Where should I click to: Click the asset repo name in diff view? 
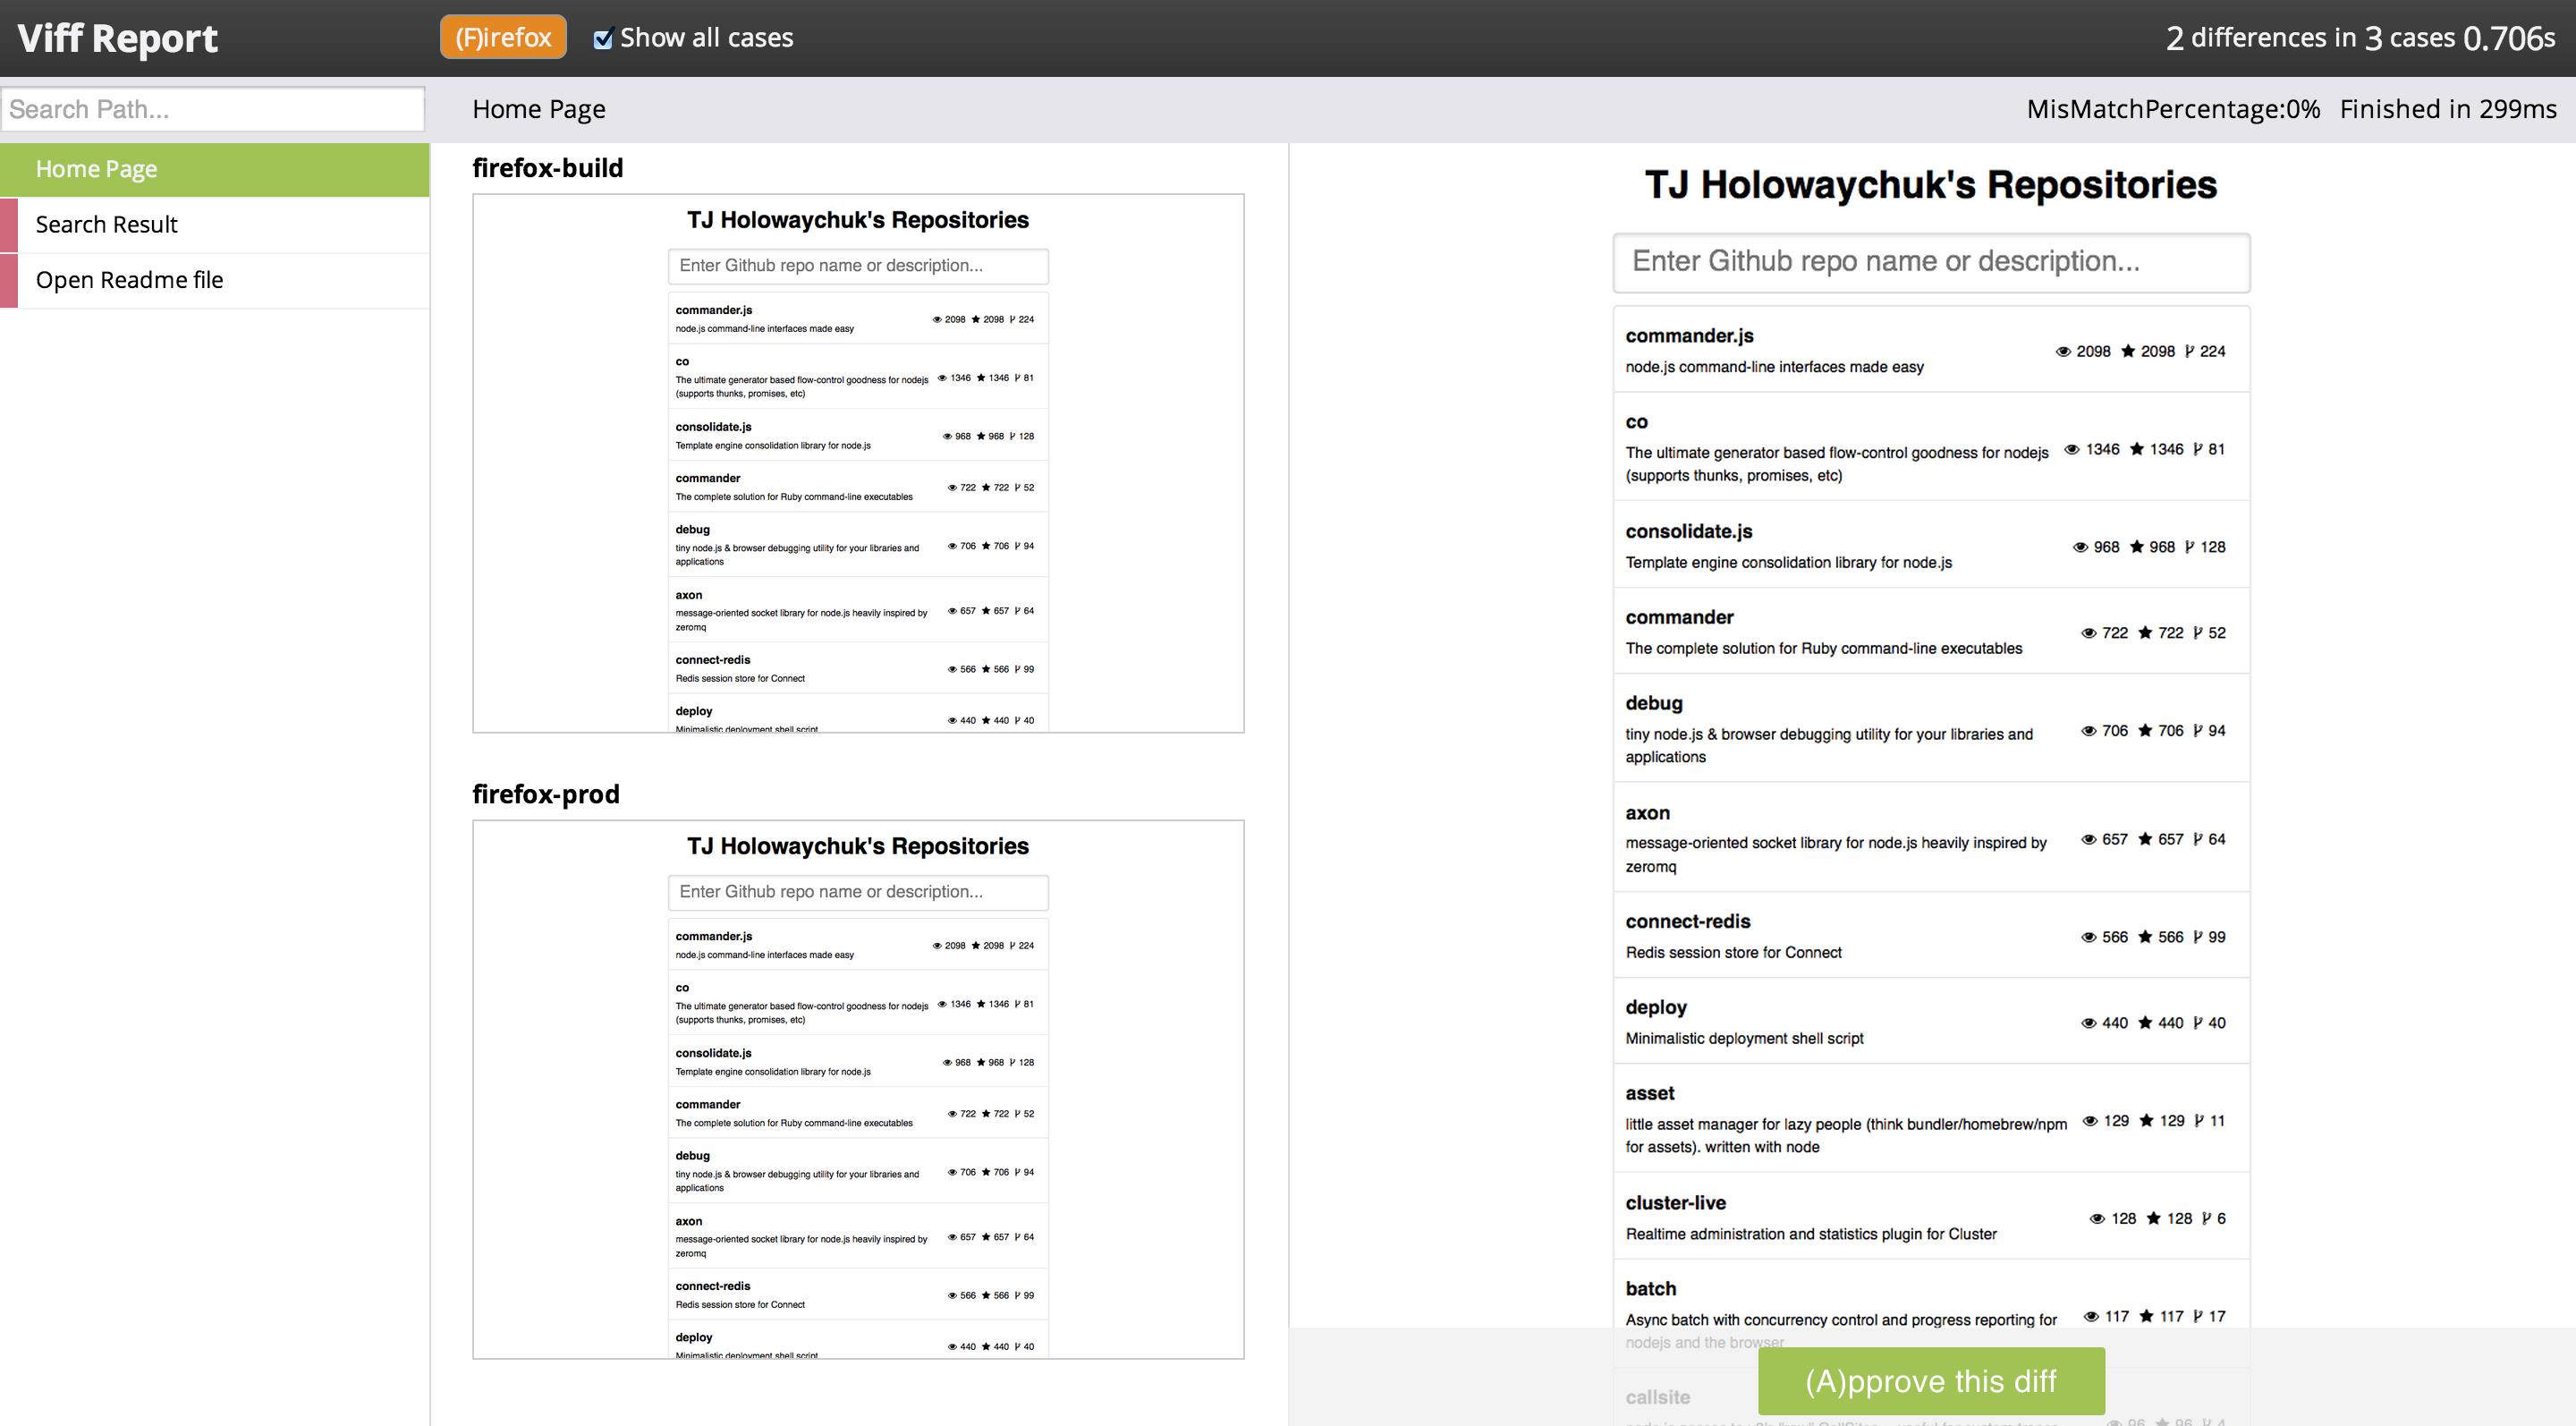click(1650, 1093)
